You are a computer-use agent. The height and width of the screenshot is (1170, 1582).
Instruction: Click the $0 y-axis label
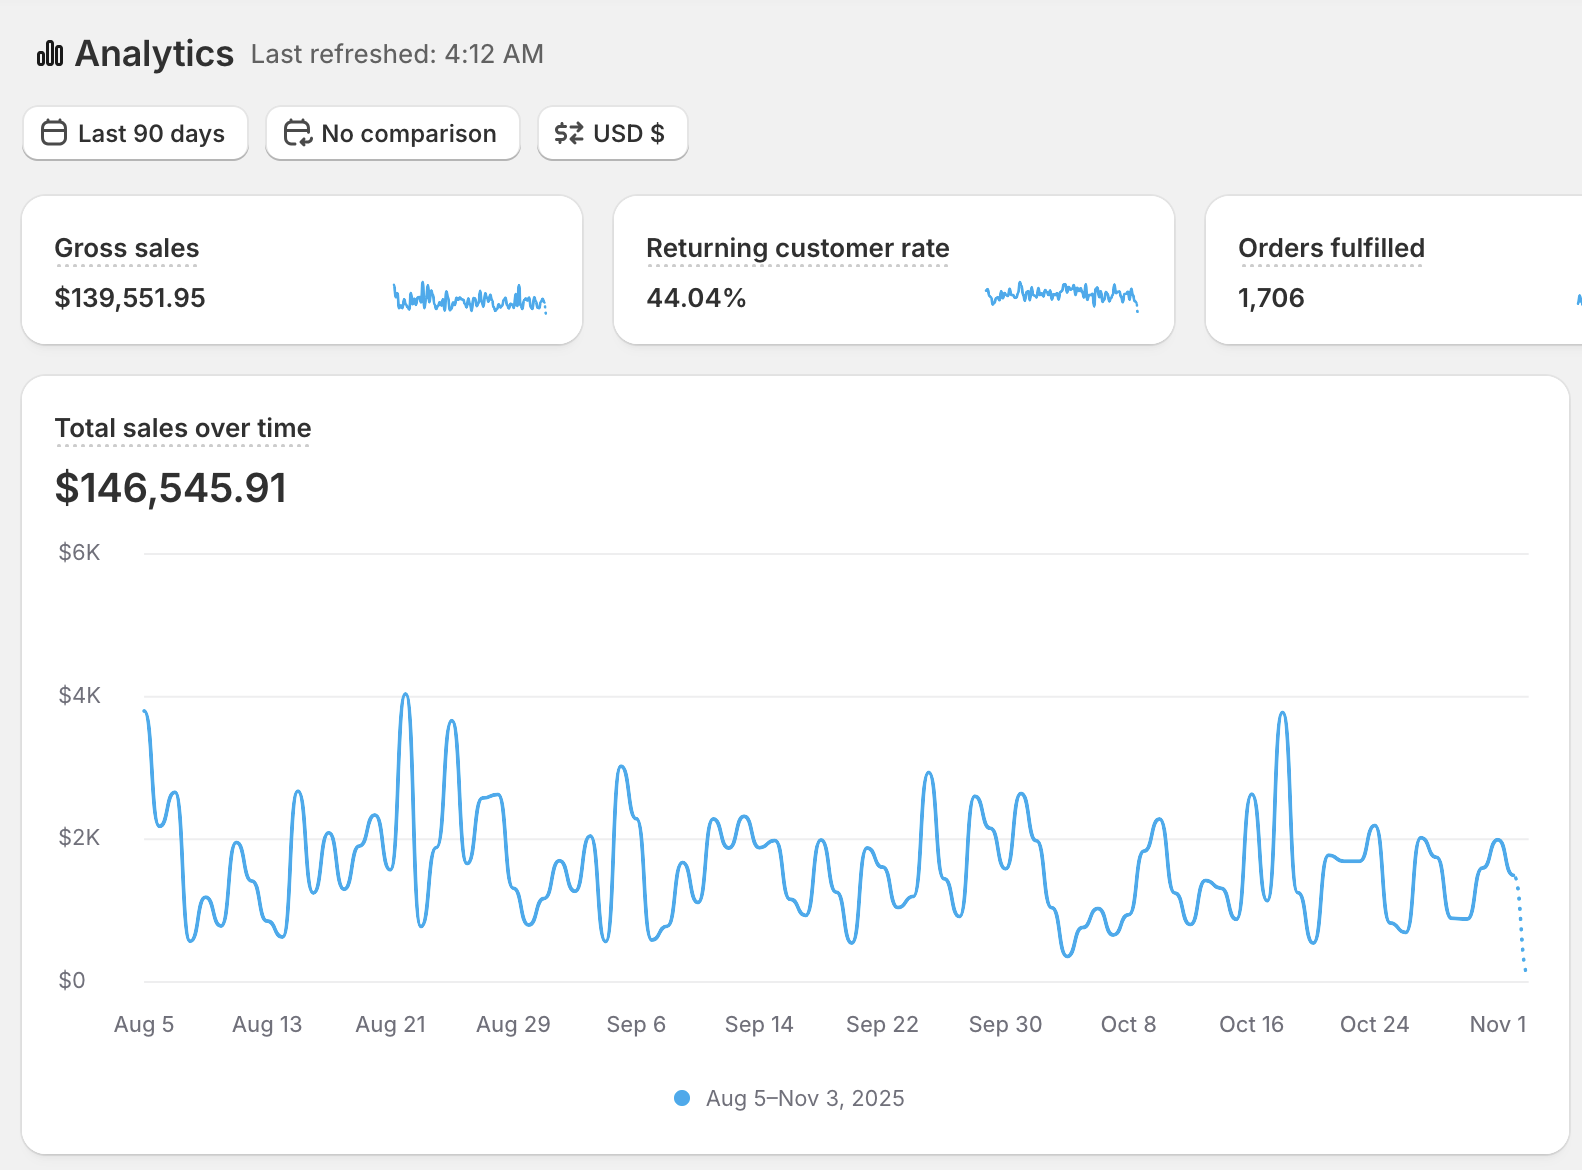[x=72, y=980]
